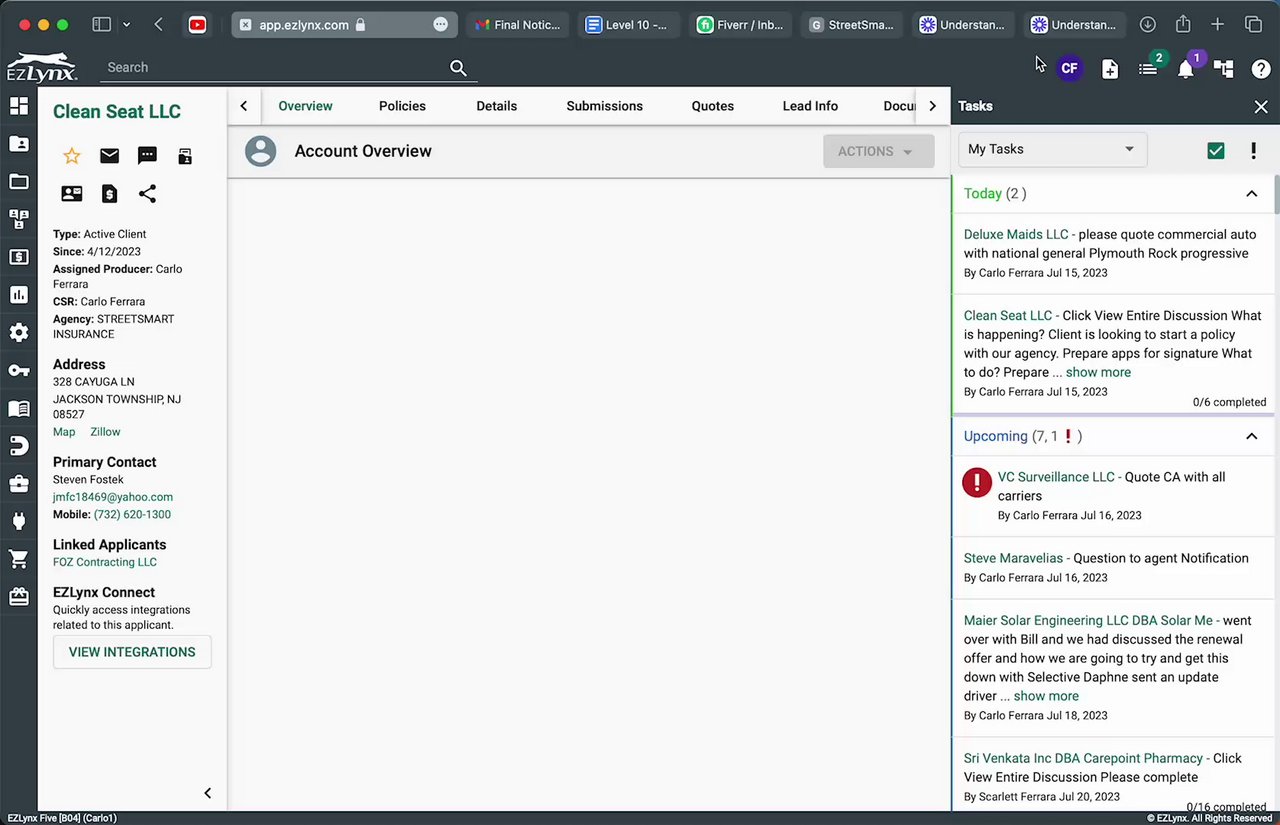This screenshot has width=1280, height=825.
Task: Open the new document plus icon in header
Action: point(1110,68)
